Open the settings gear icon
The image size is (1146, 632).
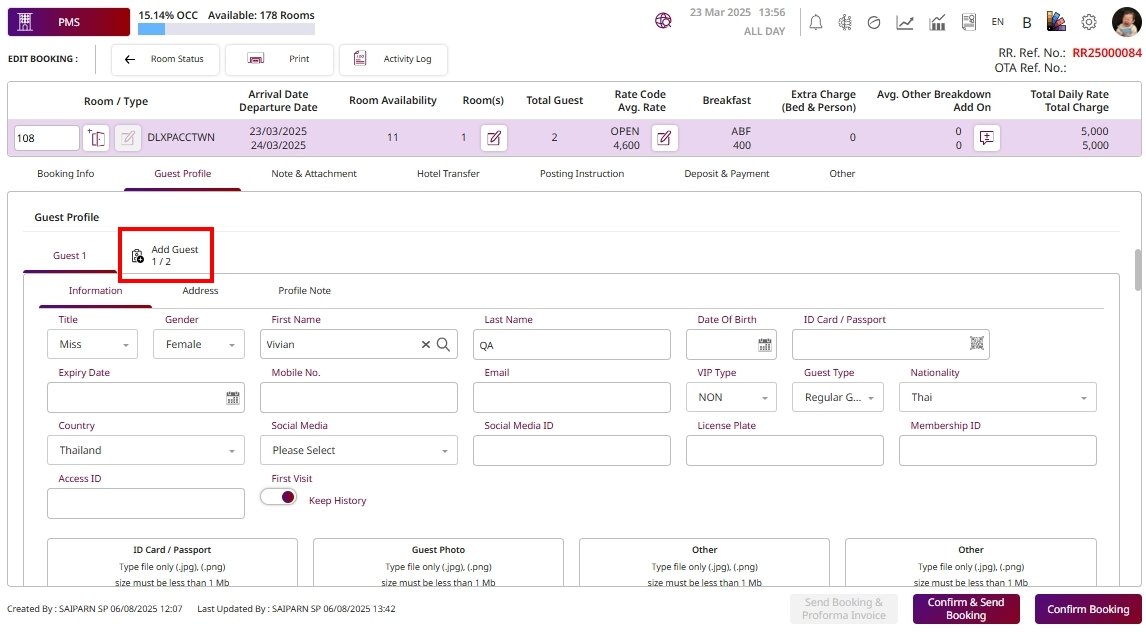(x=1089, y=22)
